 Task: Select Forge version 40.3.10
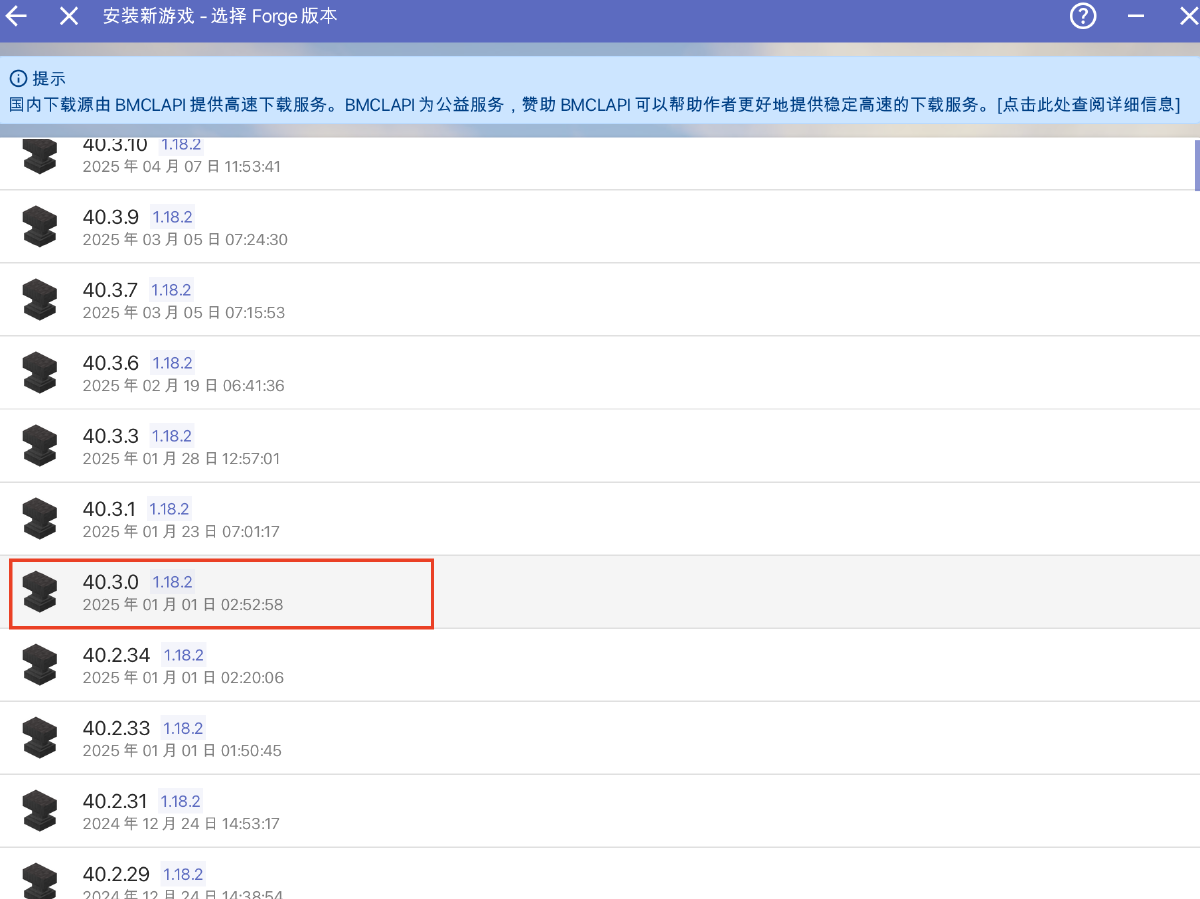point(115,146)
